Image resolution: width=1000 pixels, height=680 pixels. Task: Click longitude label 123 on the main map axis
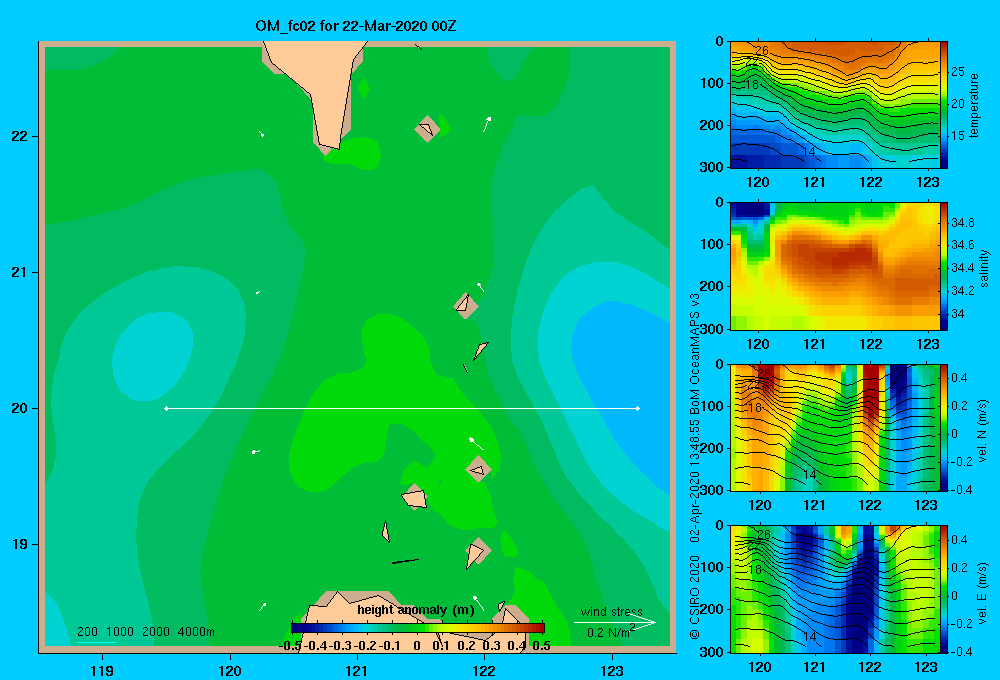tap(612, 670)
